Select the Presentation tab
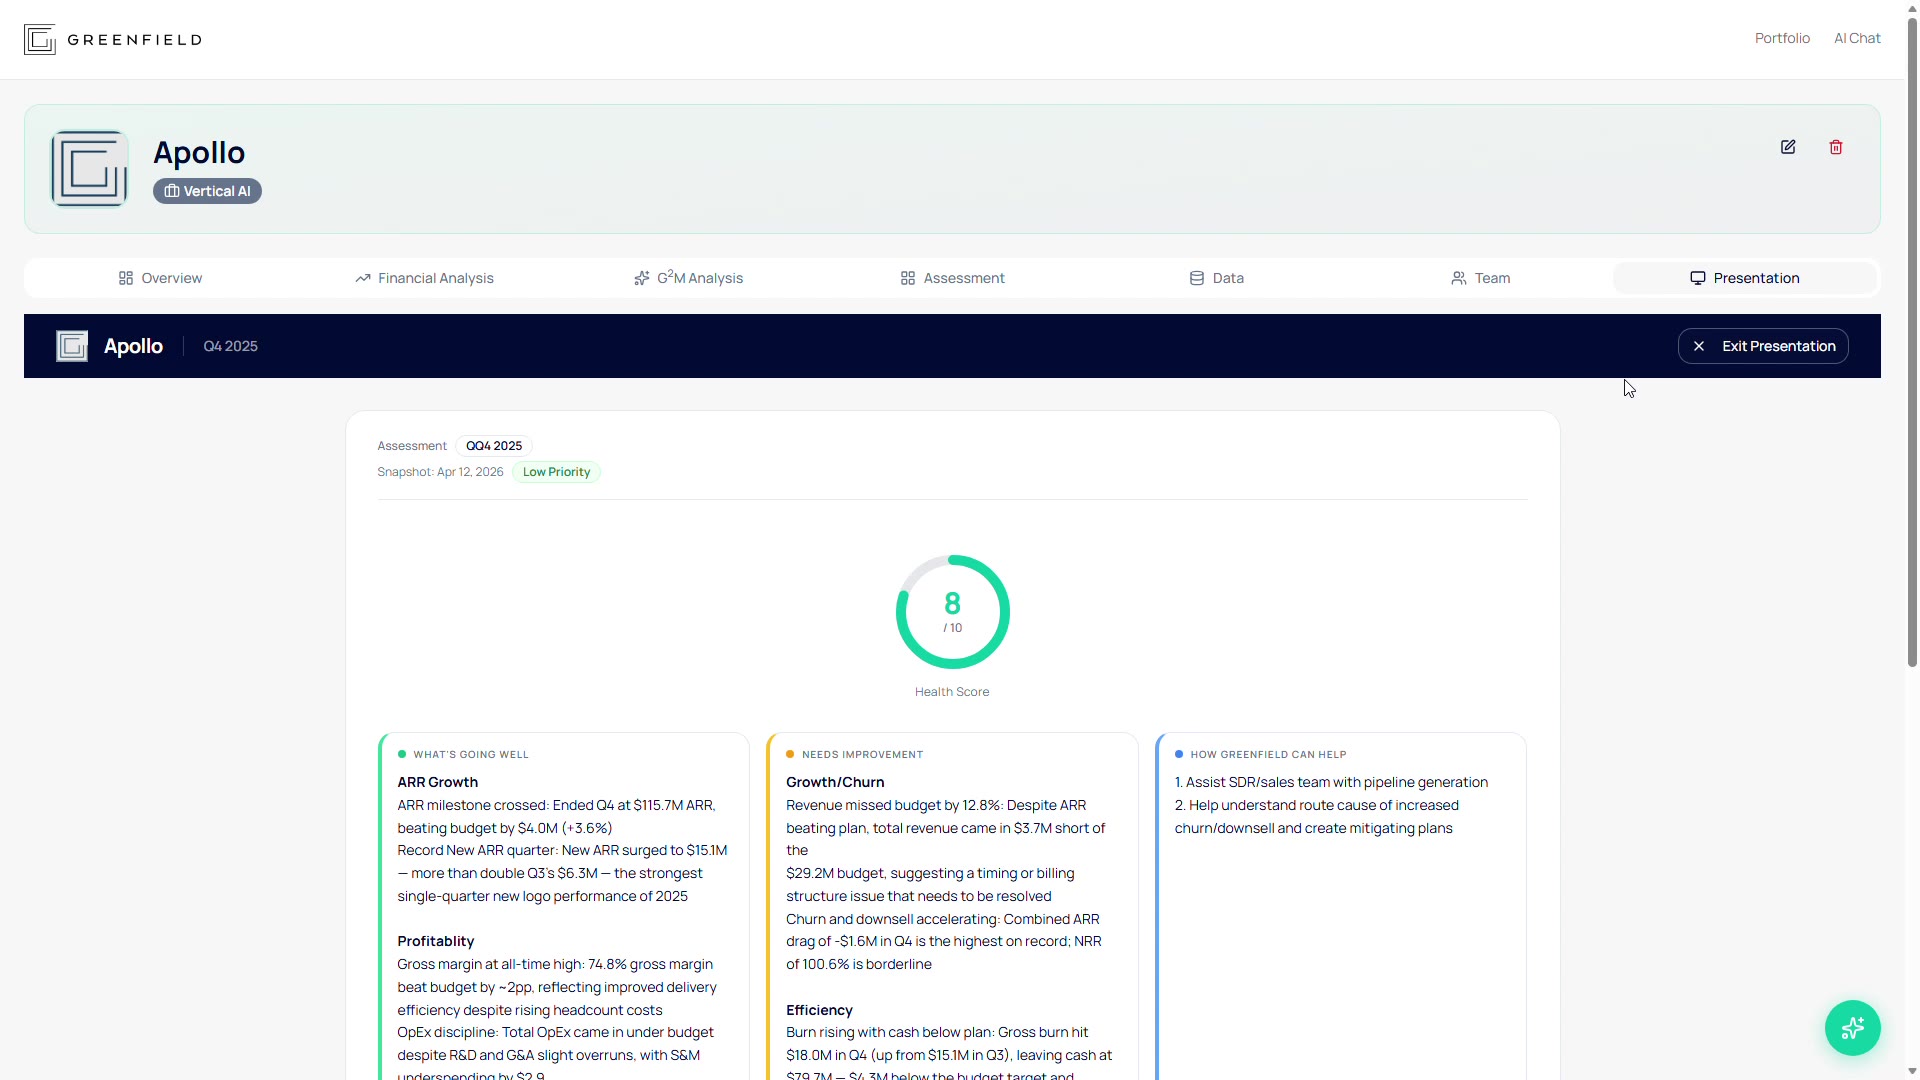Viewport: 1920px width, 1080px height. coord(1744,278)
